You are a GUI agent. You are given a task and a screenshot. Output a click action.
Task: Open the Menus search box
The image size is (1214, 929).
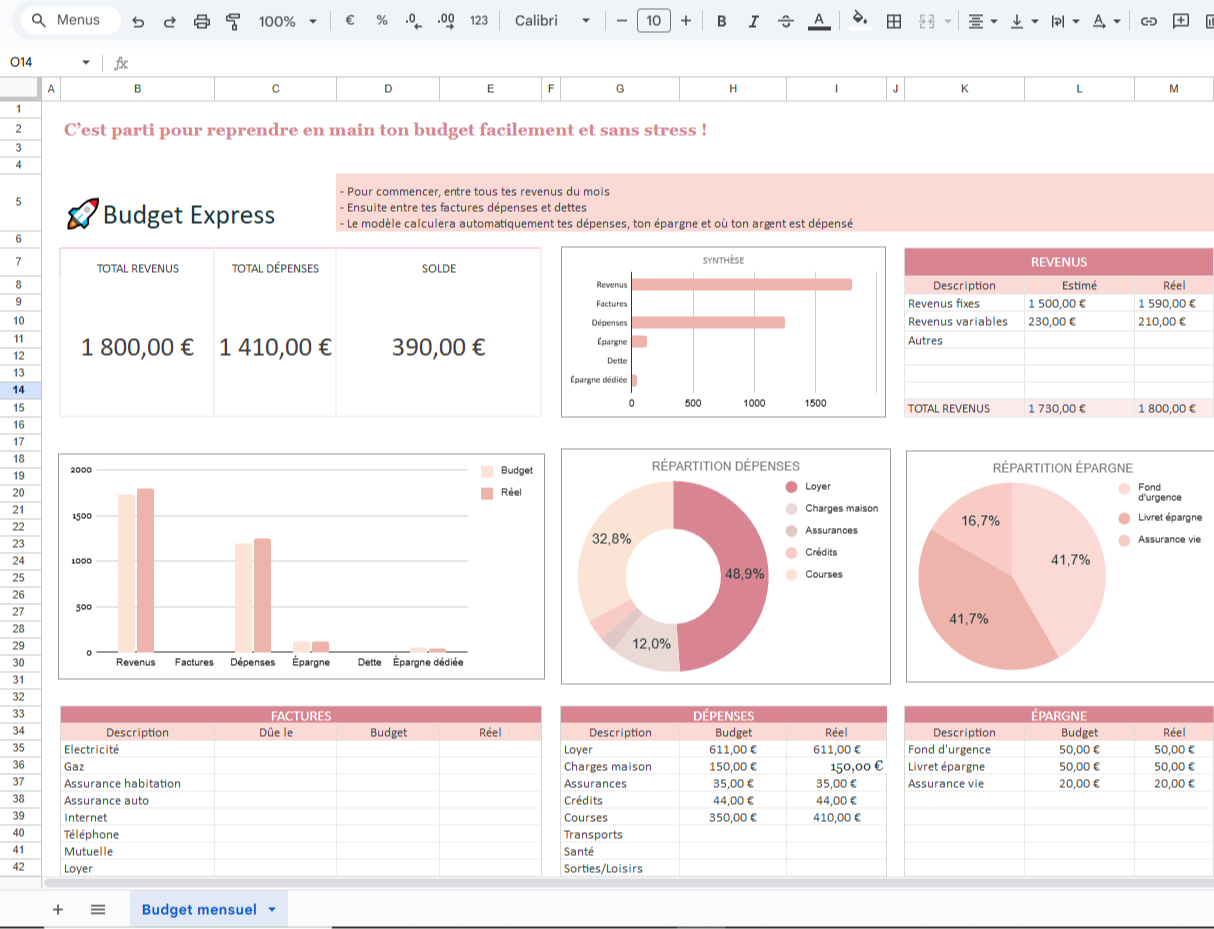[x=67, y=20]
